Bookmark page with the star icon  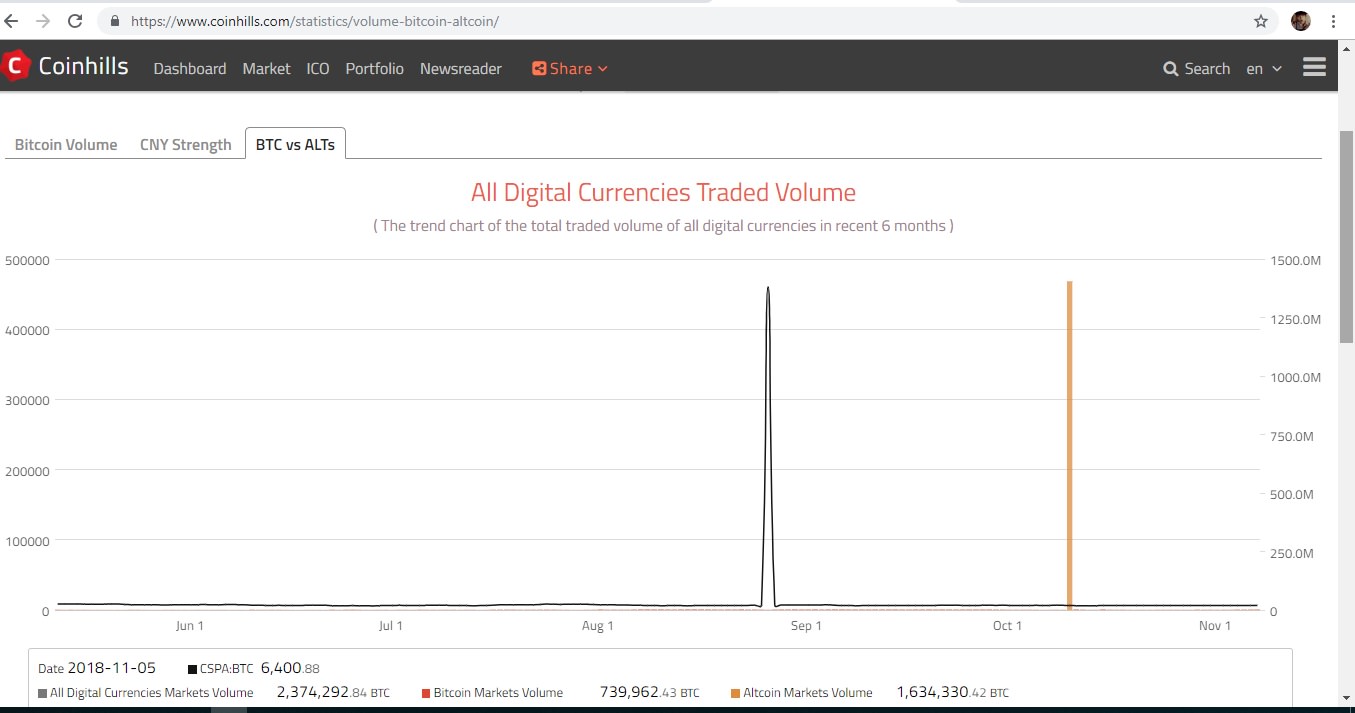click(x=1261, y=21)
